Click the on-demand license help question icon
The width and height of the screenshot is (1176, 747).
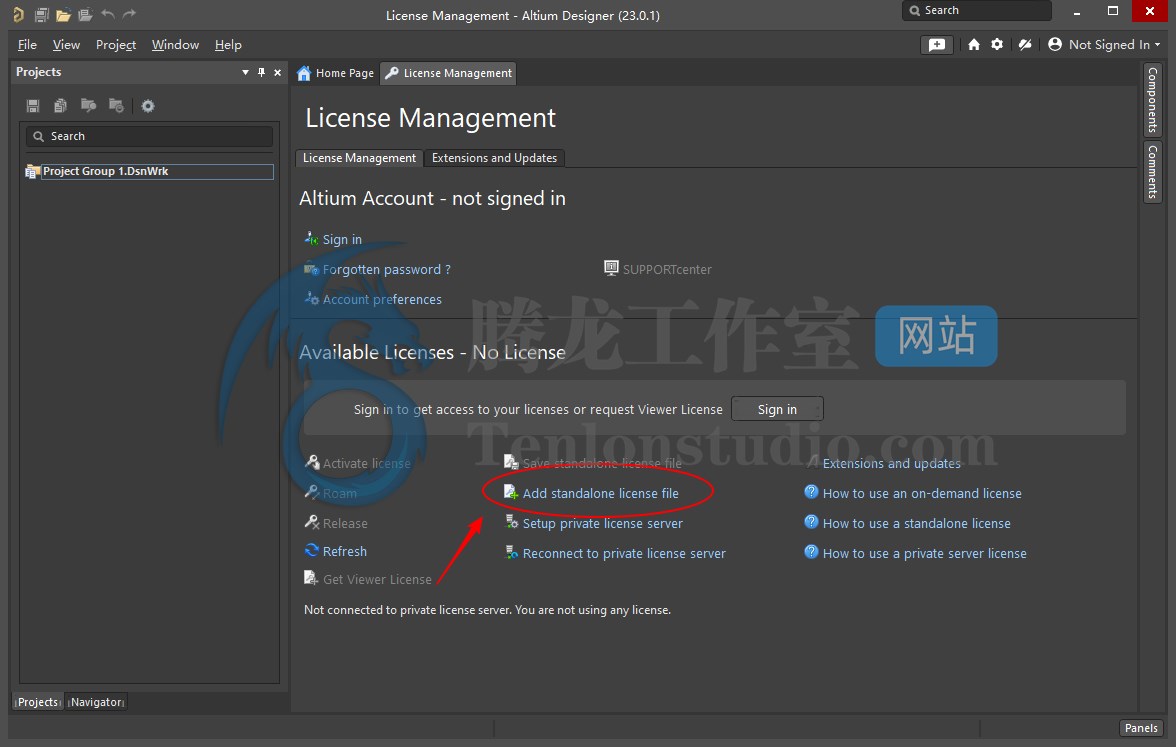811,492
